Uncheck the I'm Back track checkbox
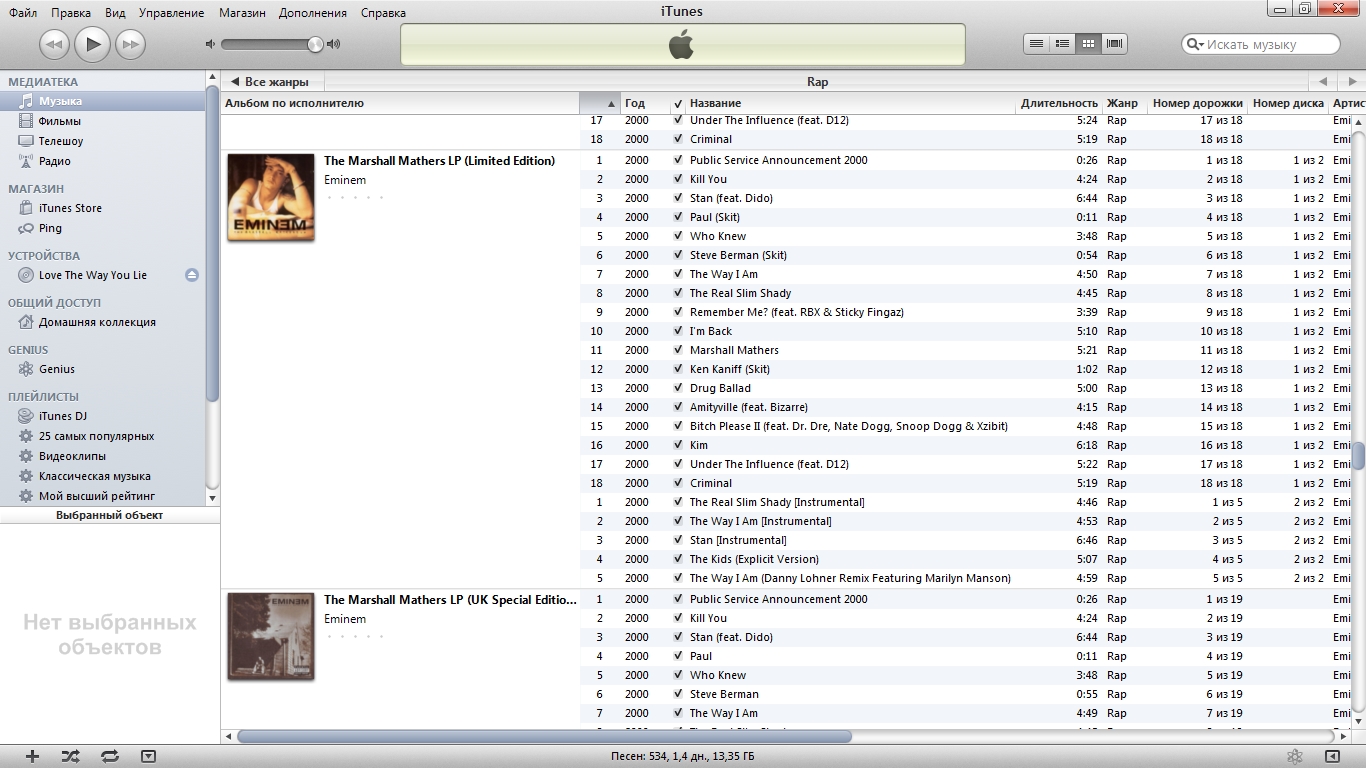 coord(678,331)
